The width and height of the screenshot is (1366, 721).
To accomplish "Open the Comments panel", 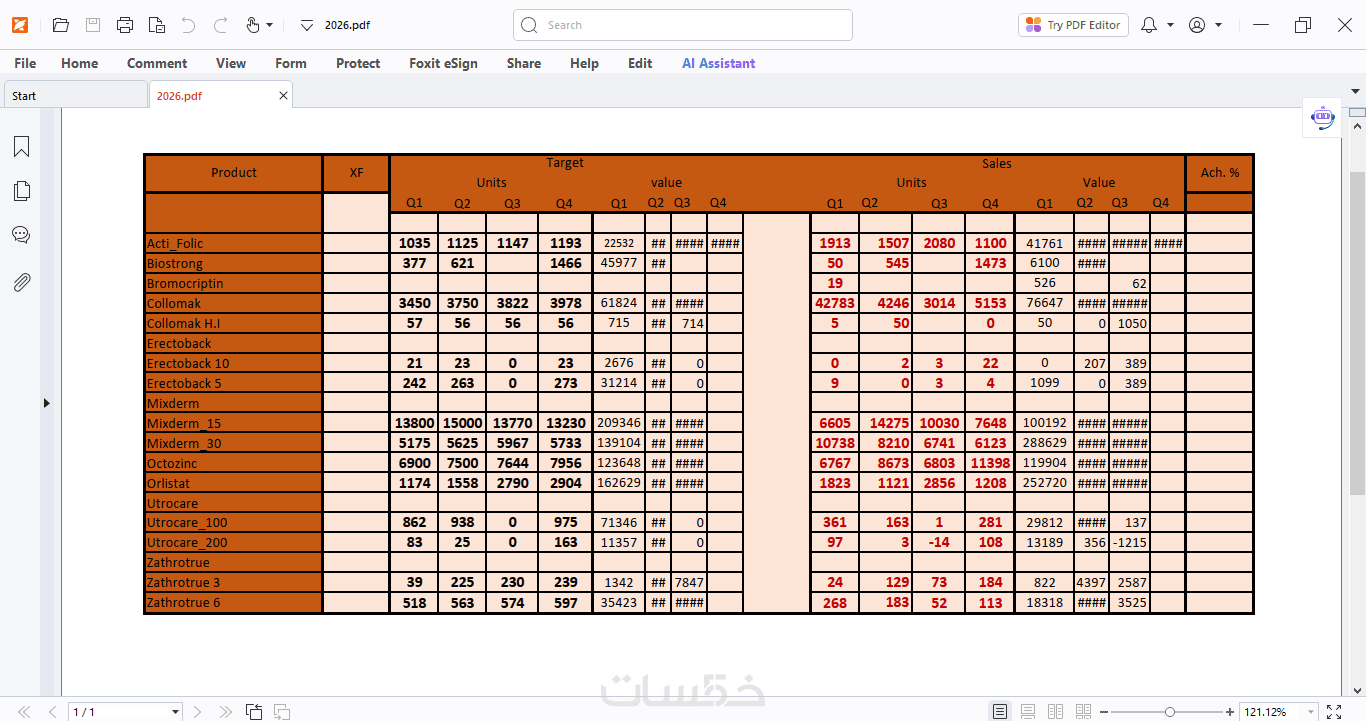I will pyautogui.click(x=21, y=235).
